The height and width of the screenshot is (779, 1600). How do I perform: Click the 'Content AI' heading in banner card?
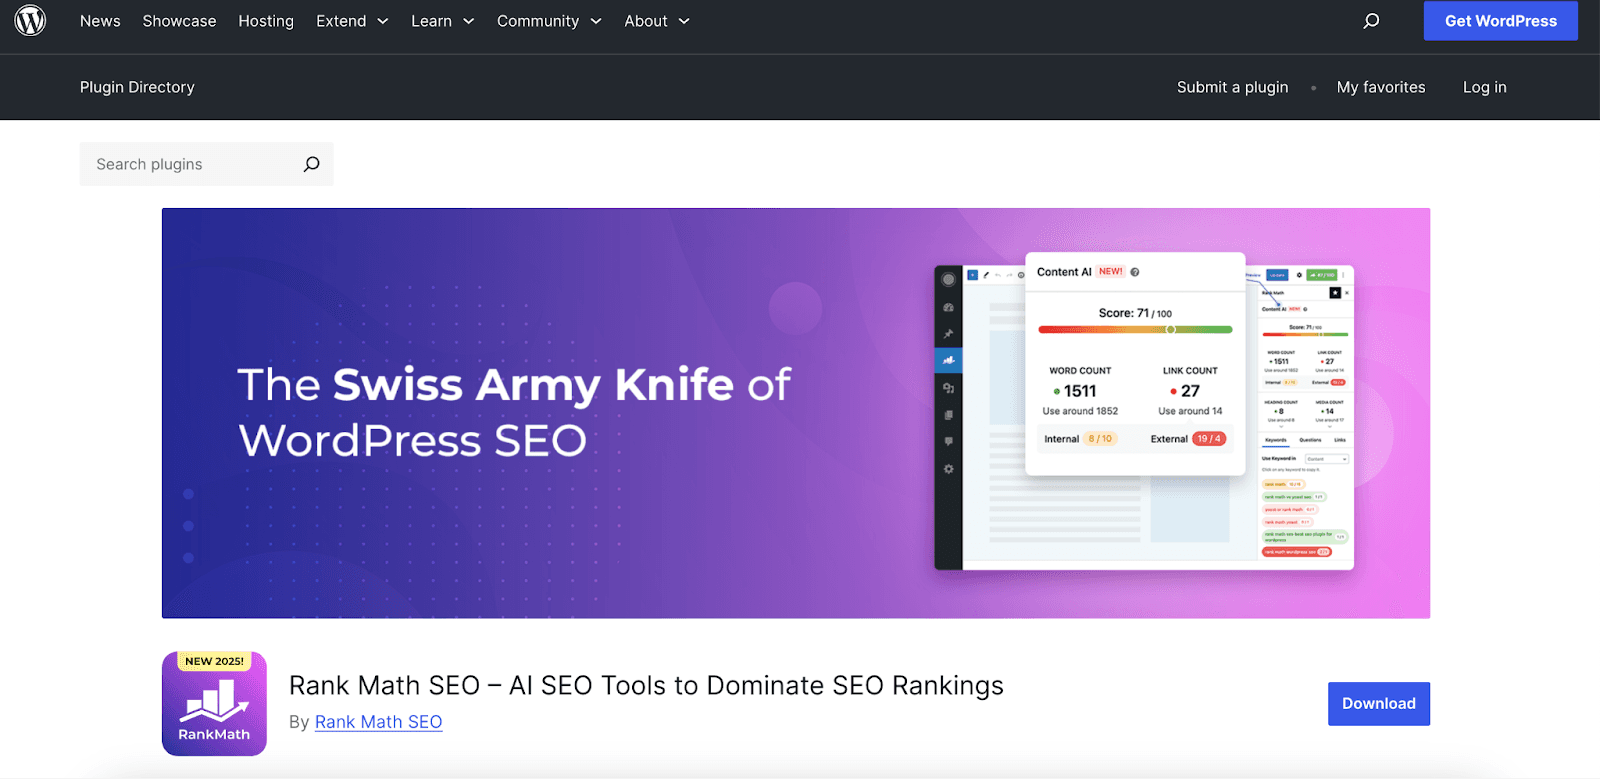pyautogui.click(x=1064, y=272)
